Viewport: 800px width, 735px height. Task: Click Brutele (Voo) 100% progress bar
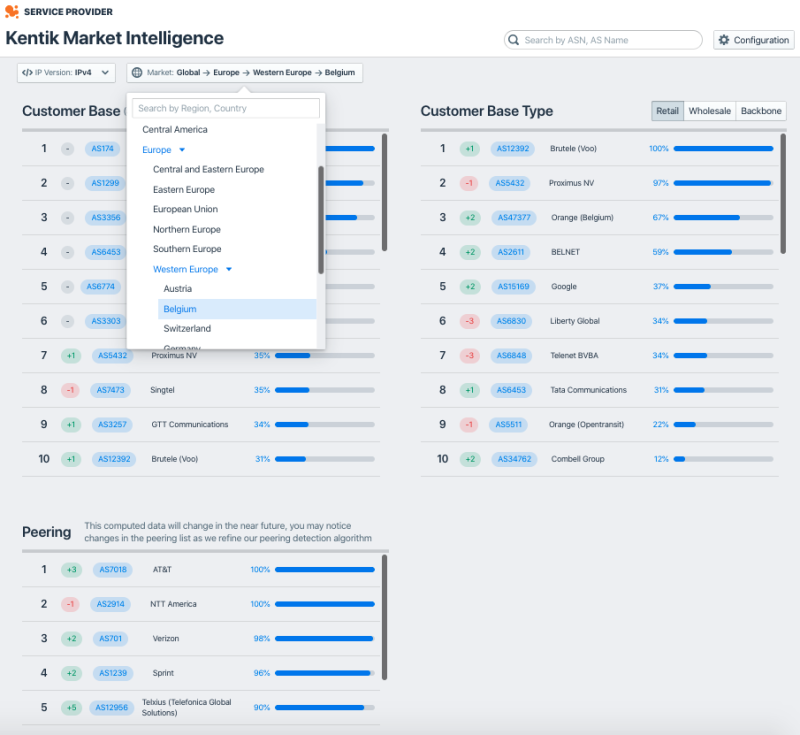click(723, 148)
